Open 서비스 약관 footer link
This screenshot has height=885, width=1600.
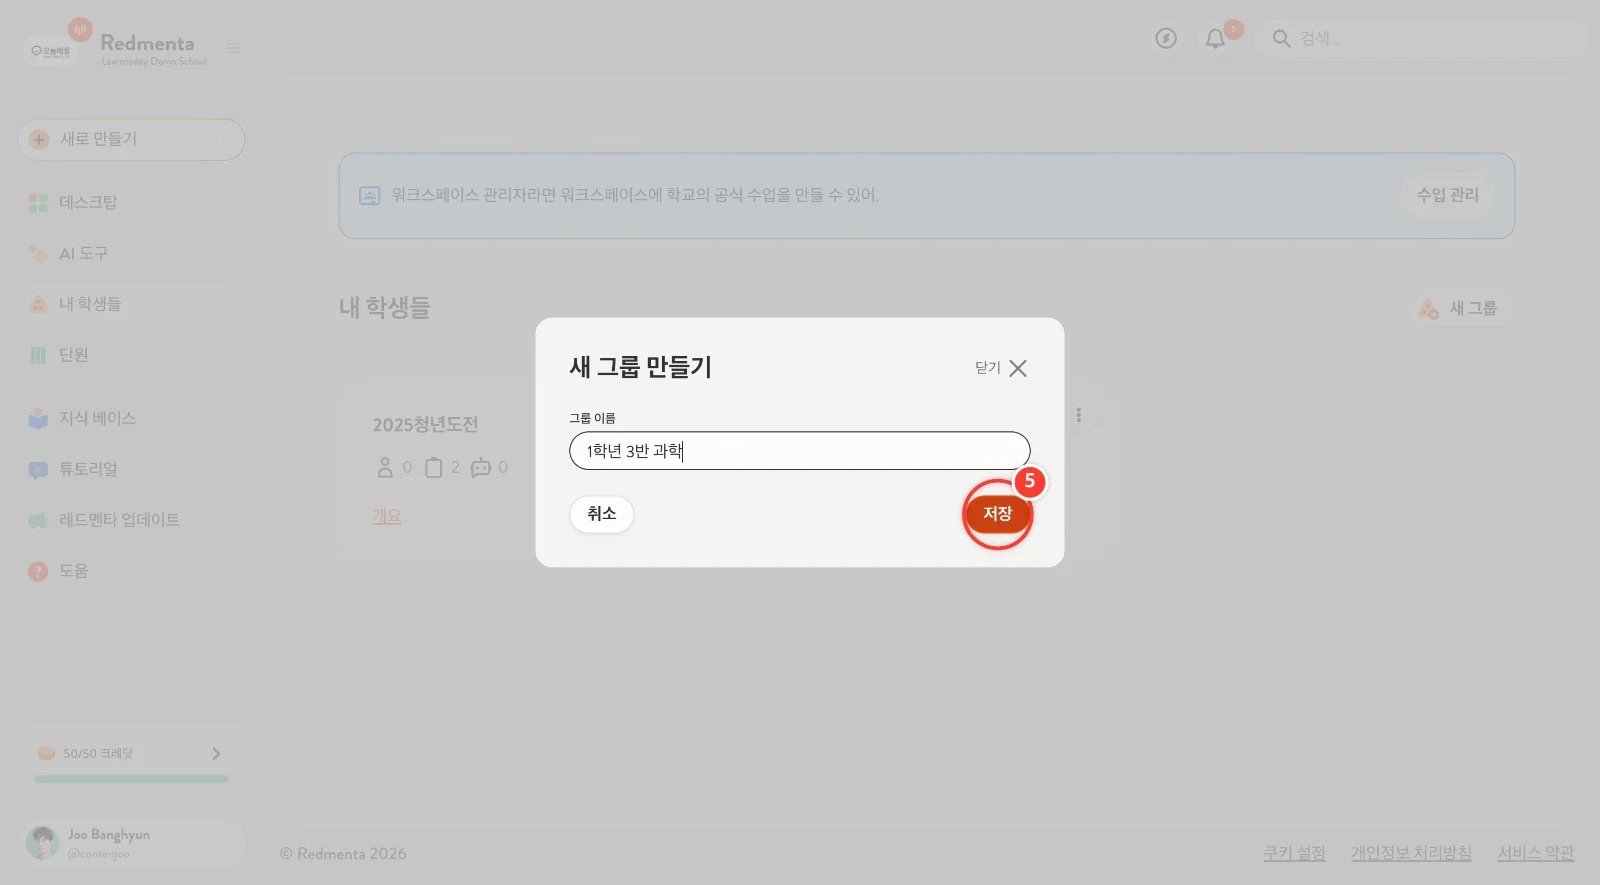point(1535,853)
